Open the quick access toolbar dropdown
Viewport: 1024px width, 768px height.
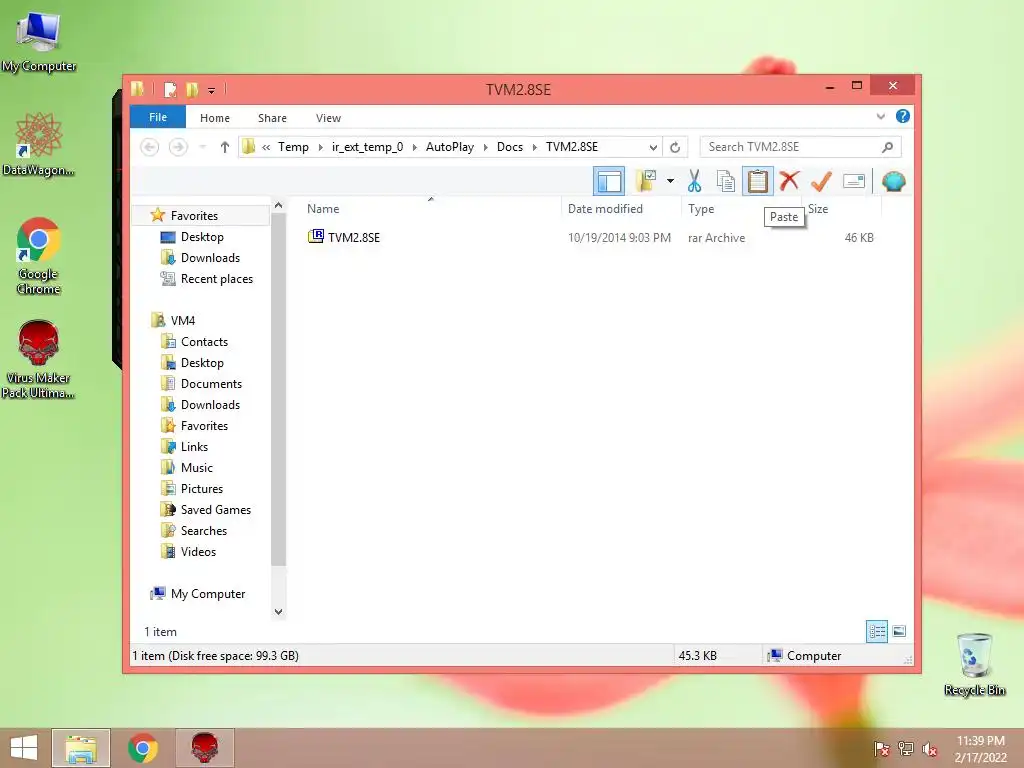(212, 90)
